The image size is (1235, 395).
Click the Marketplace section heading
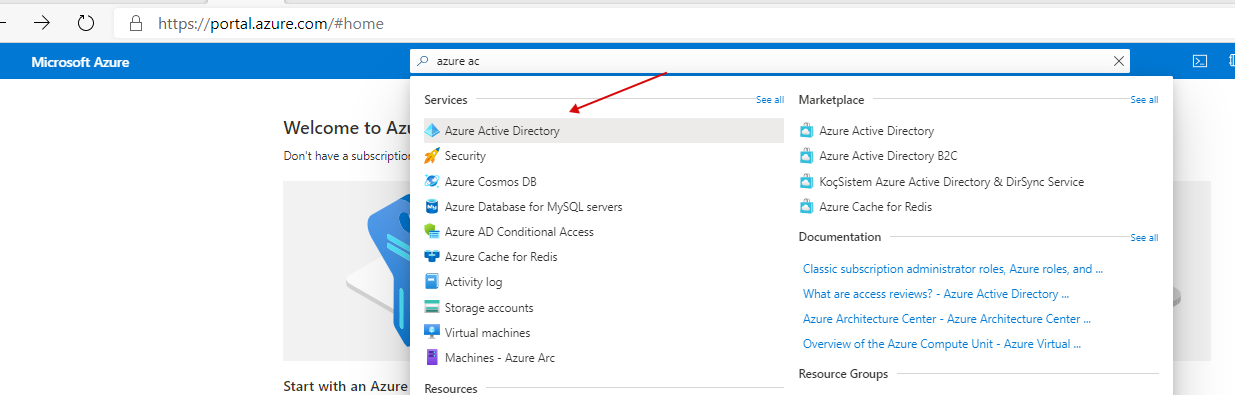[x=831, y=100]
